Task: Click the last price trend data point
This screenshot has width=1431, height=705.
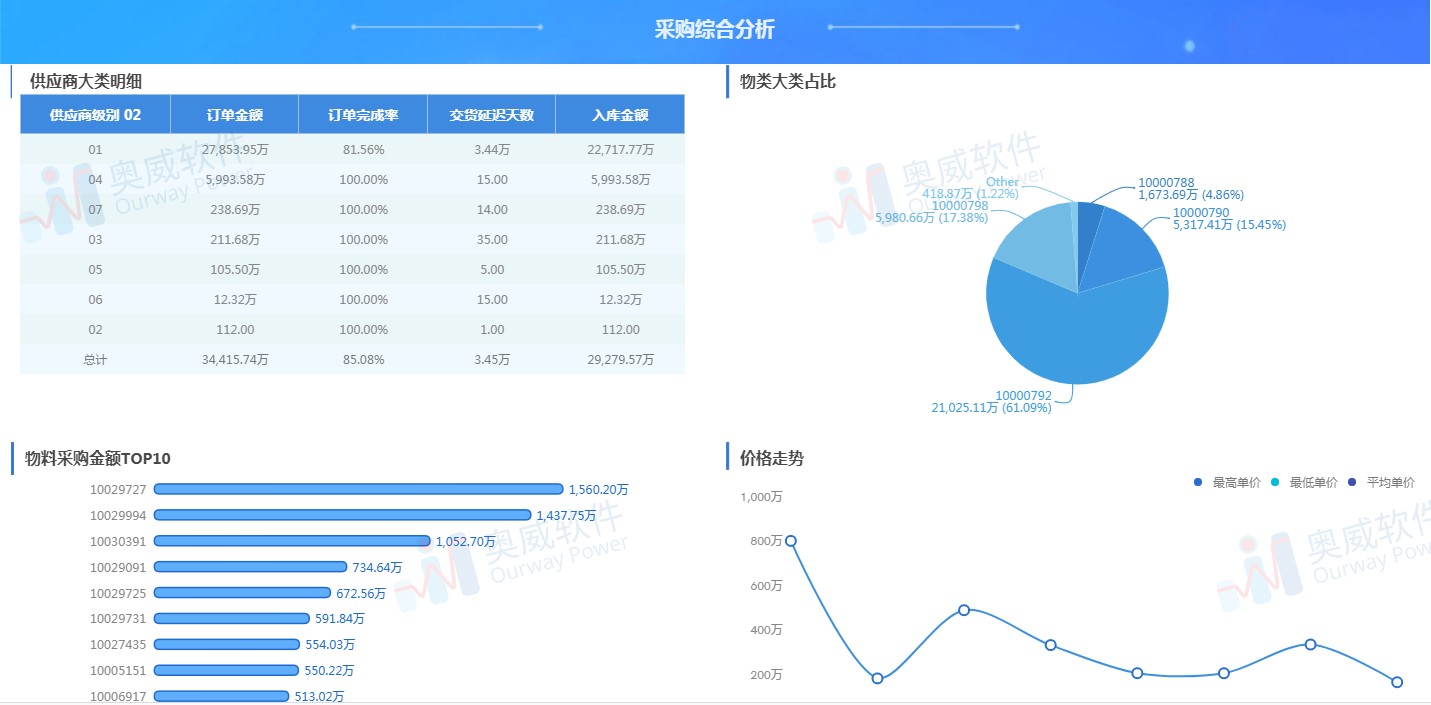Action: pos(1397,682)
